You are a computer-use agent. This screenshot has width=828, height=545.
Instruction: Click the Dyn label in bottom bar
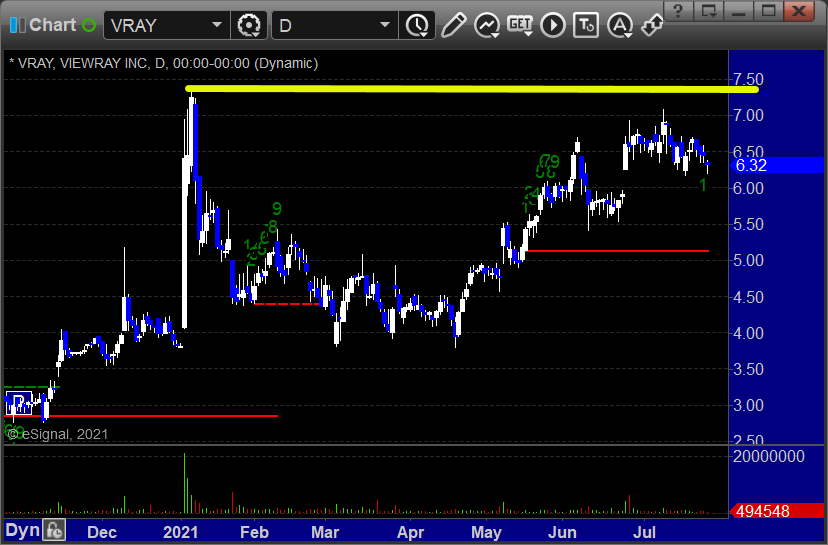pyautogui.click(x=22, y=530)
